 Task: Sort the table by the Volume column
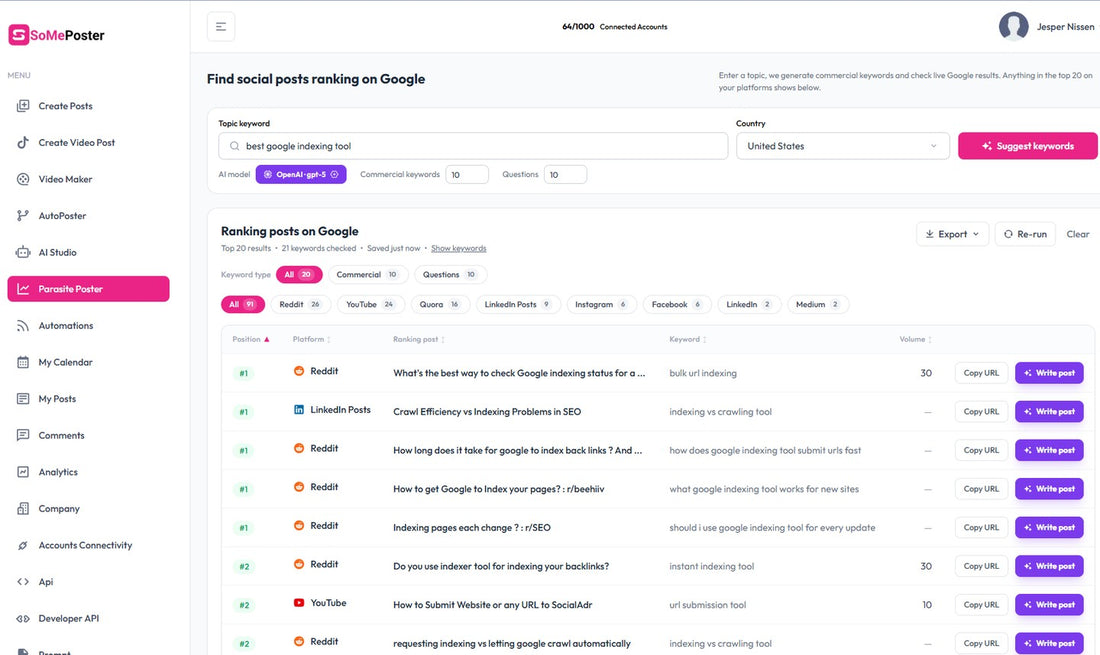(x=915, y=339)
